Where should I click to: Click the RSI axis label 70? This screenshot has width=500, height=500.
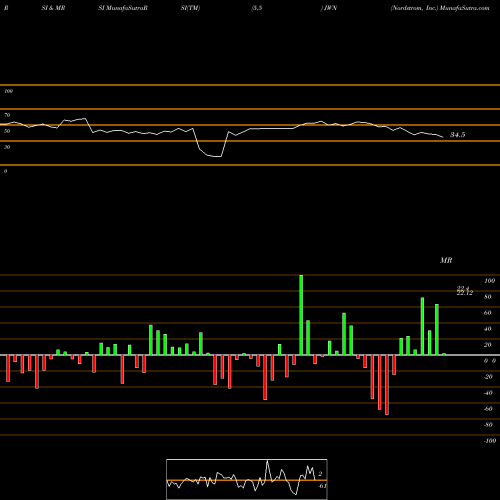pyautogui.click(x=7, y=115)
